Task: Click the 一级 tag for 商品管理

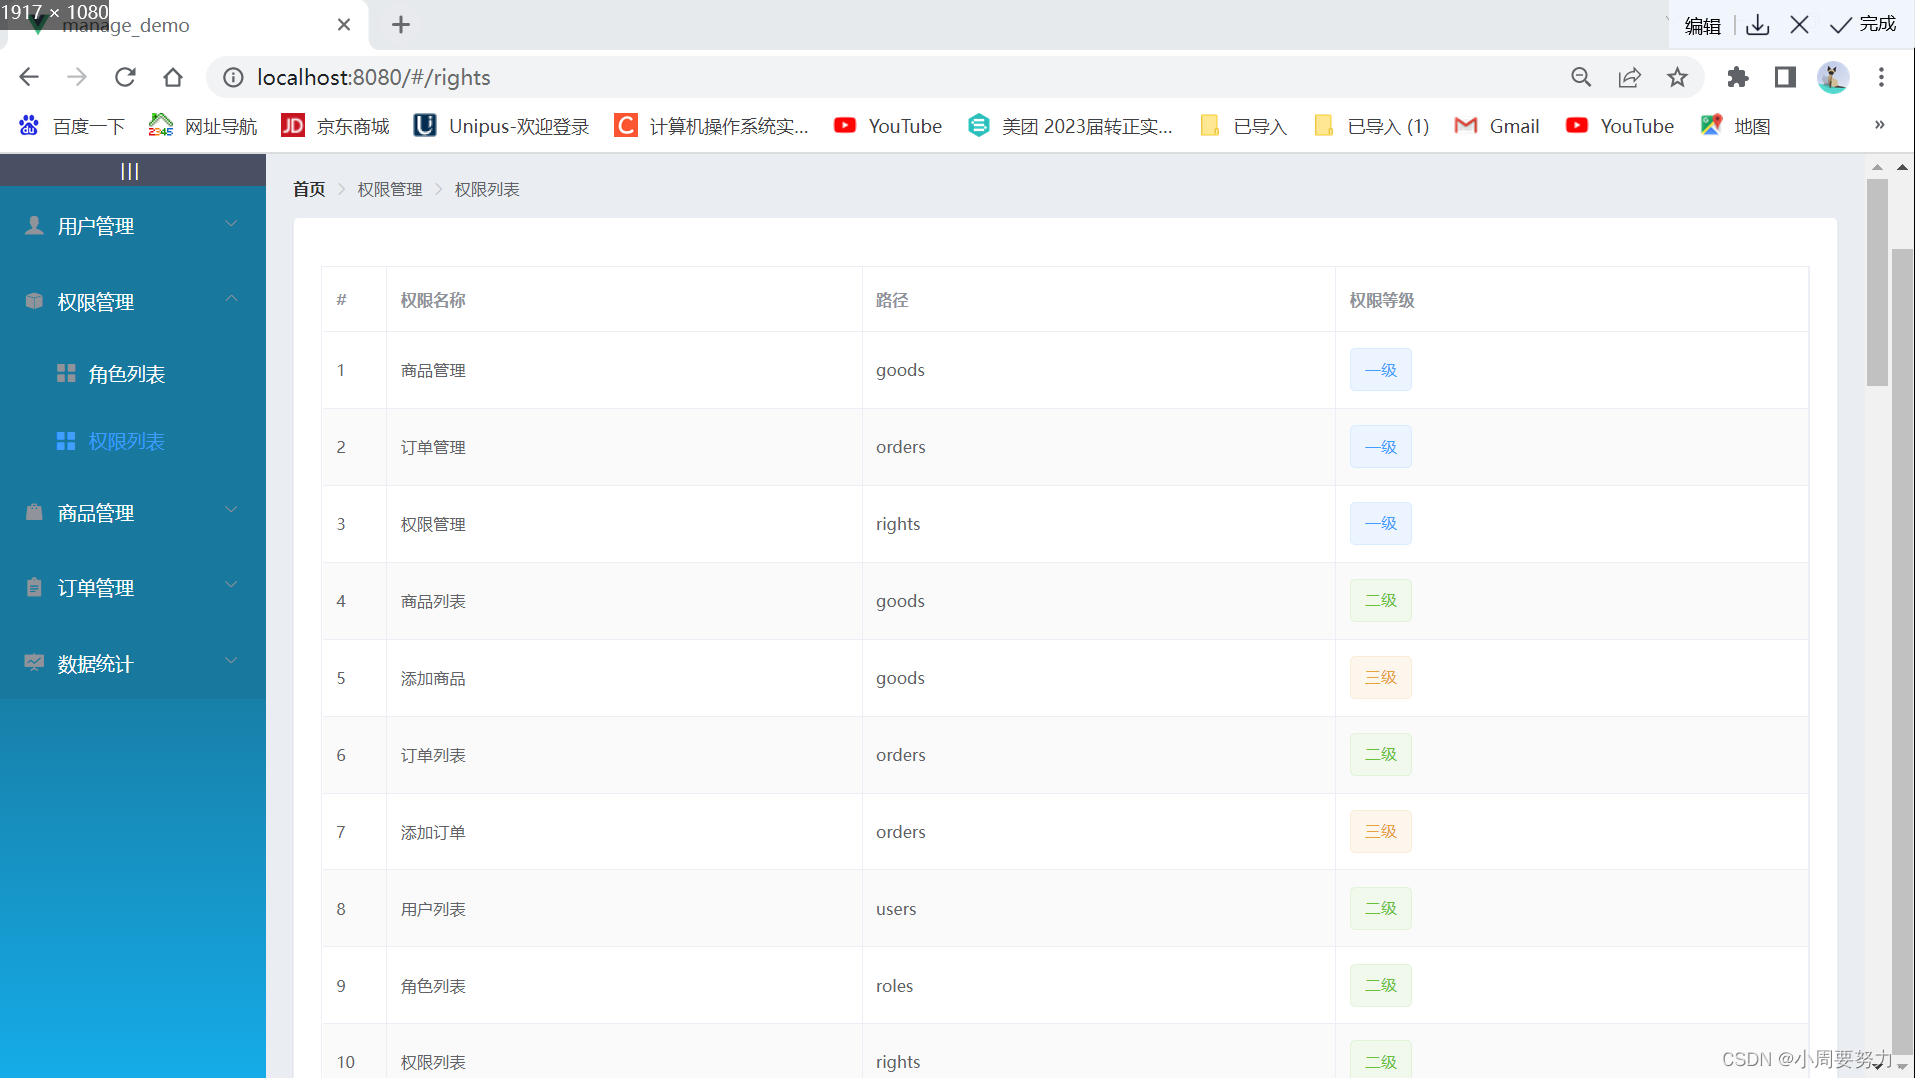Action: pos(1380,370)
